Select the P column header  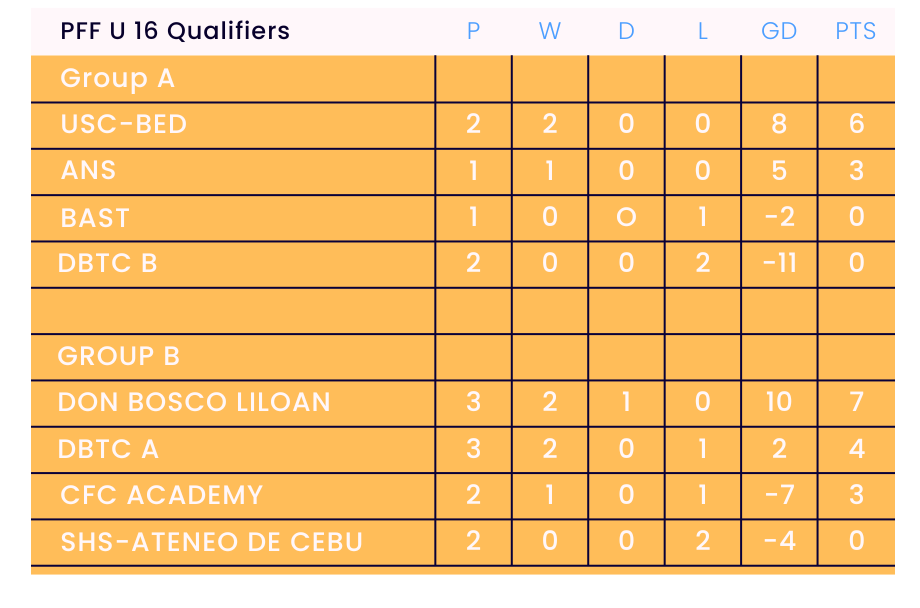click(473, 31)
